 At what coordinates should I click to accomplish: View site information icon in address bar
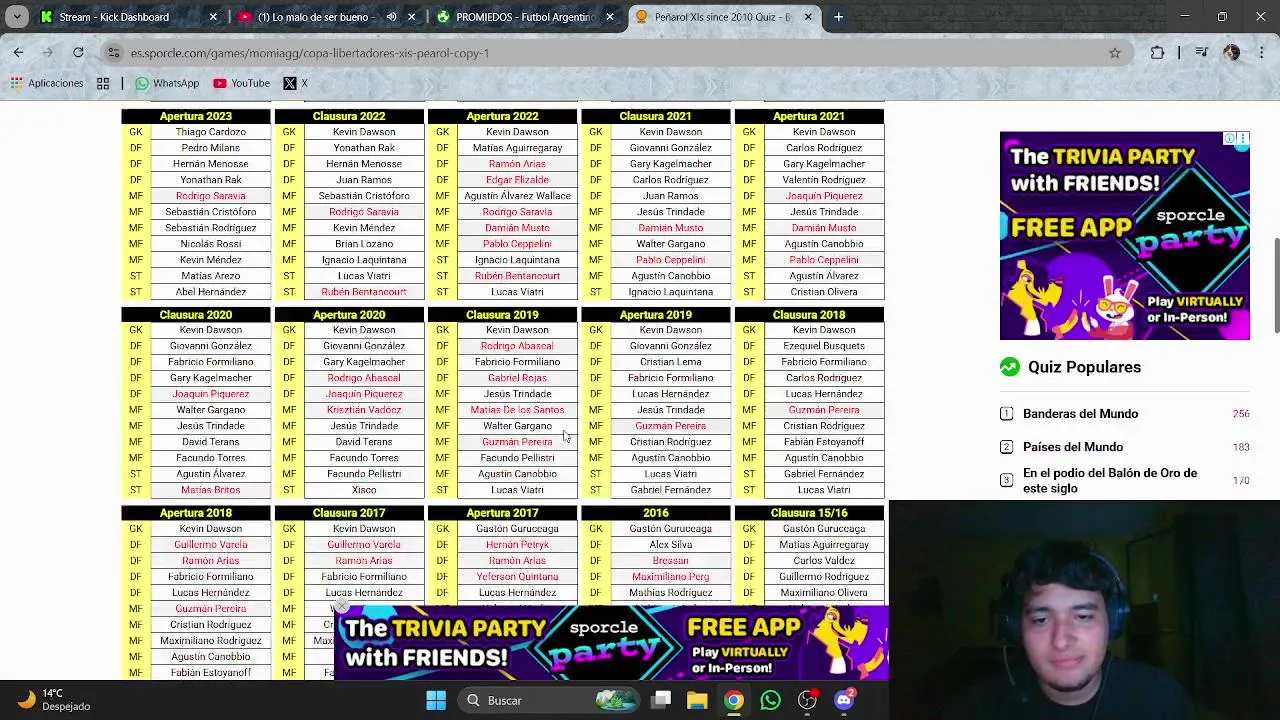pos(114,53)
